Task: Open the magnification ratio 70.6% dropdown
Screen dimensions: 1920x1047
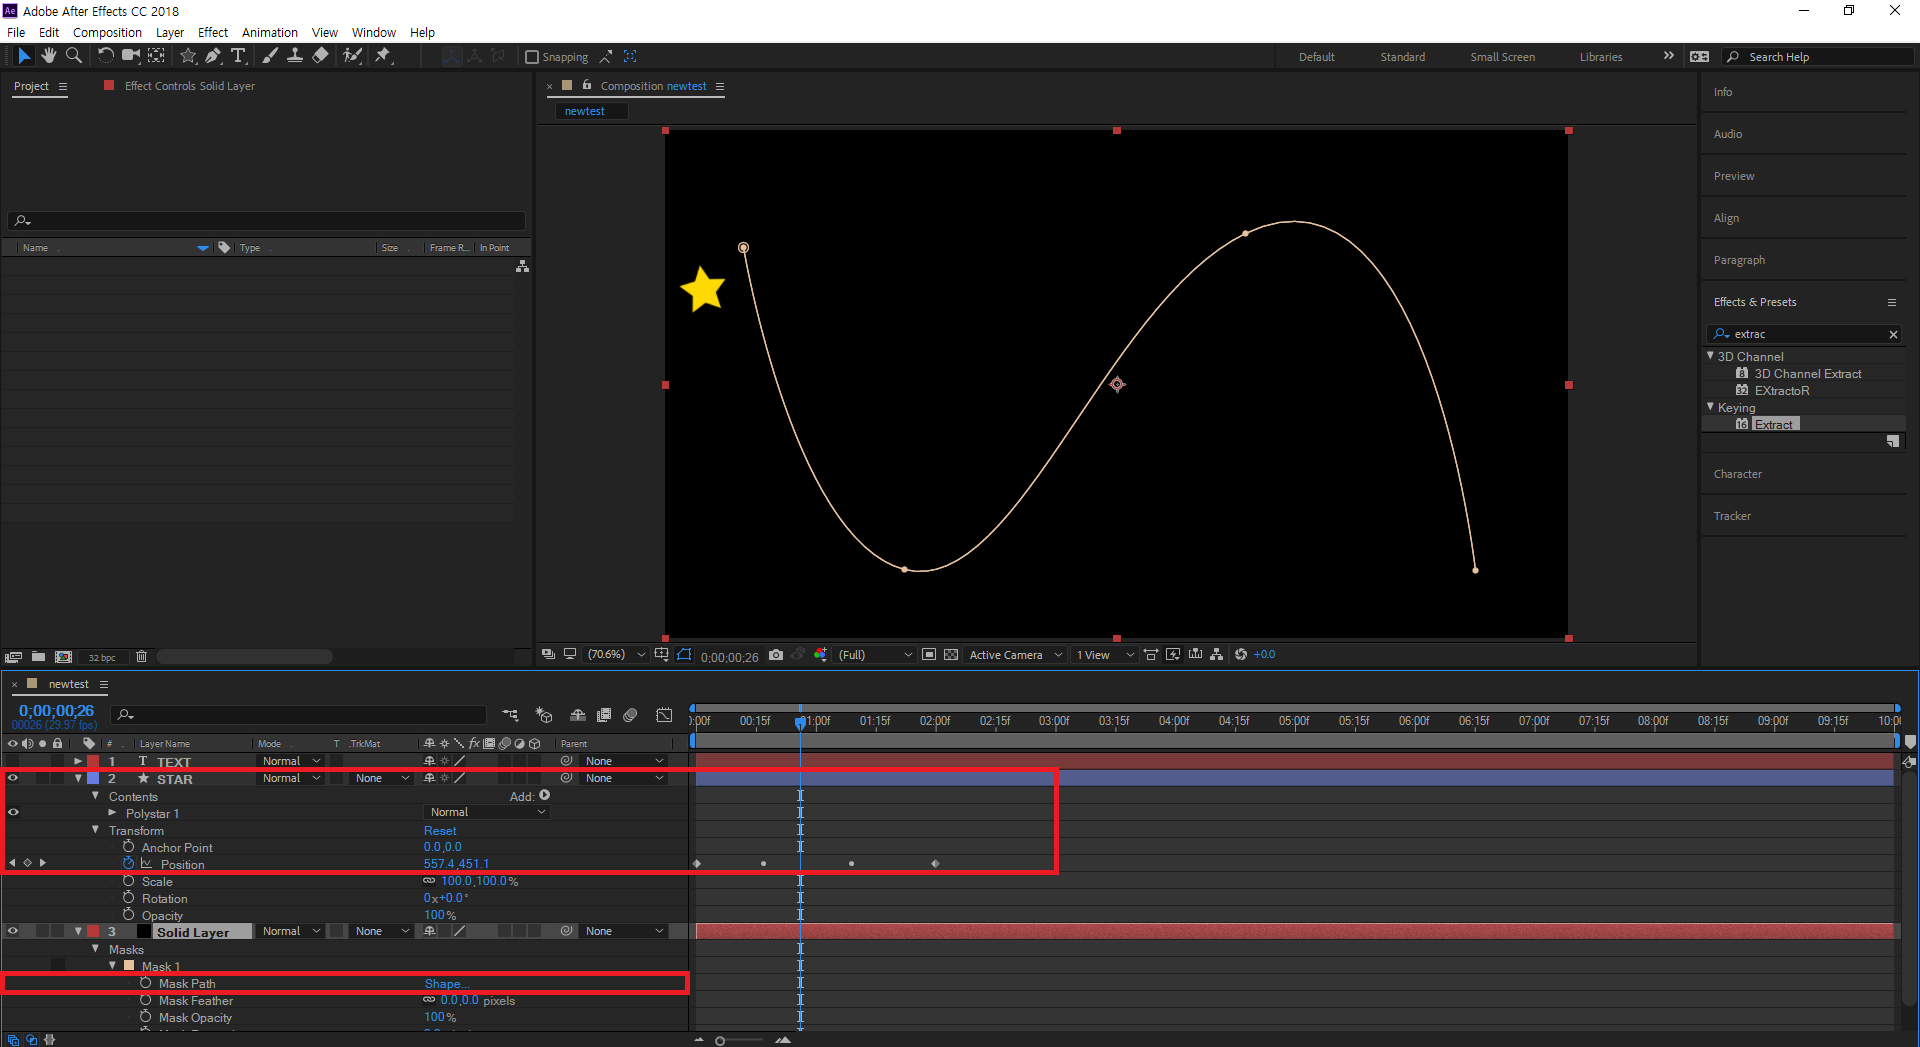Action: 616,655
